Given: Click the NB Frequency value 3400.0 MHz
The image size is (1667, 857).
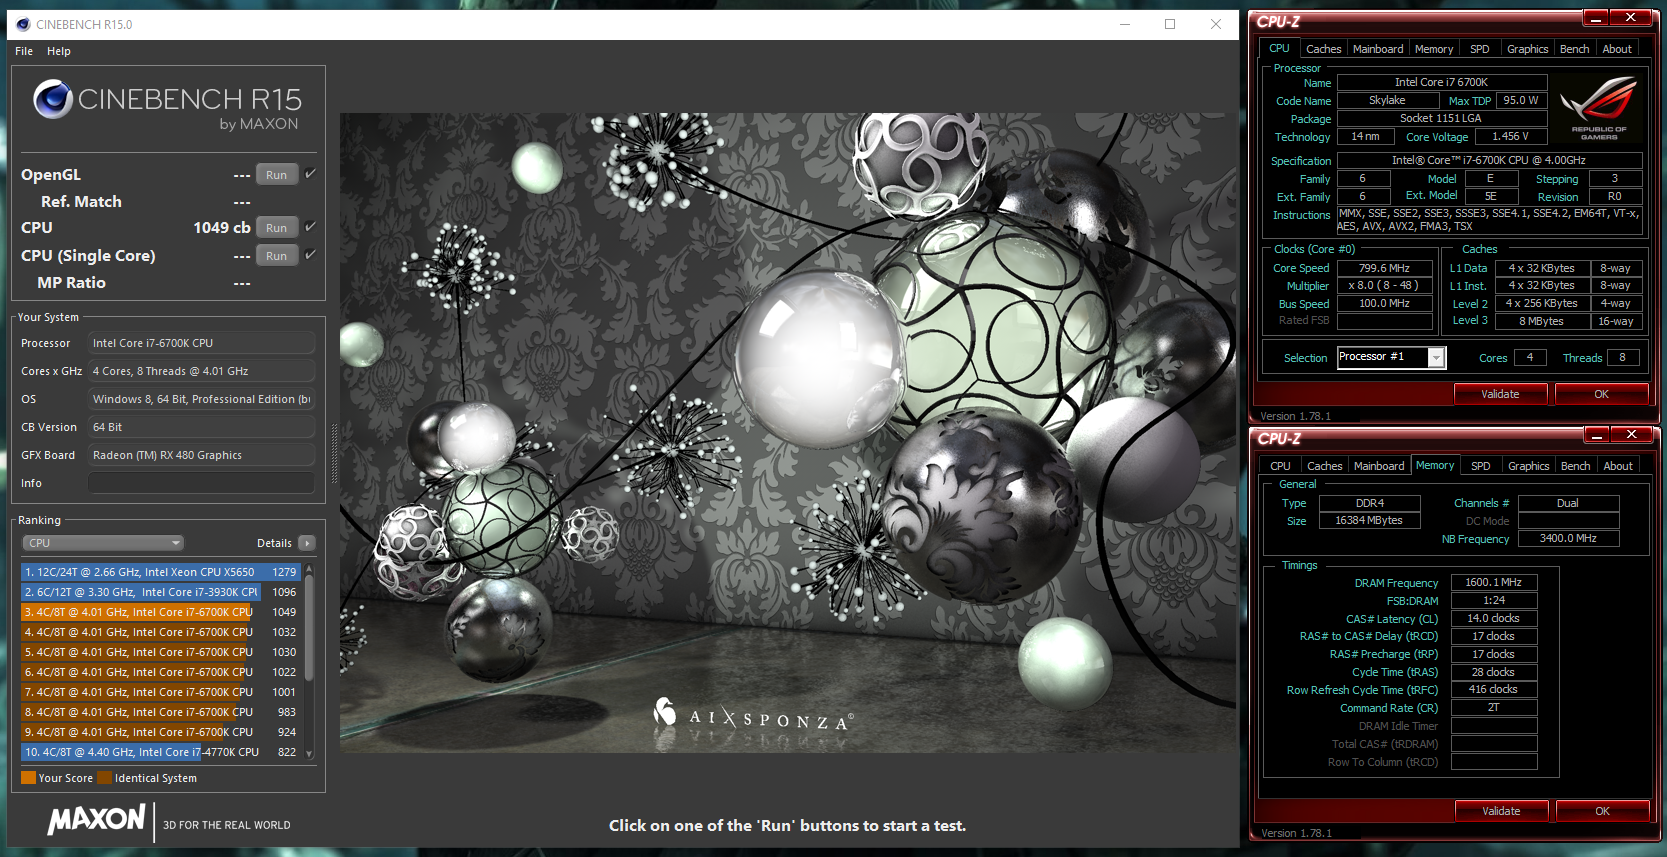Looking at the screenshot, I should click(x=1567, y=538).
